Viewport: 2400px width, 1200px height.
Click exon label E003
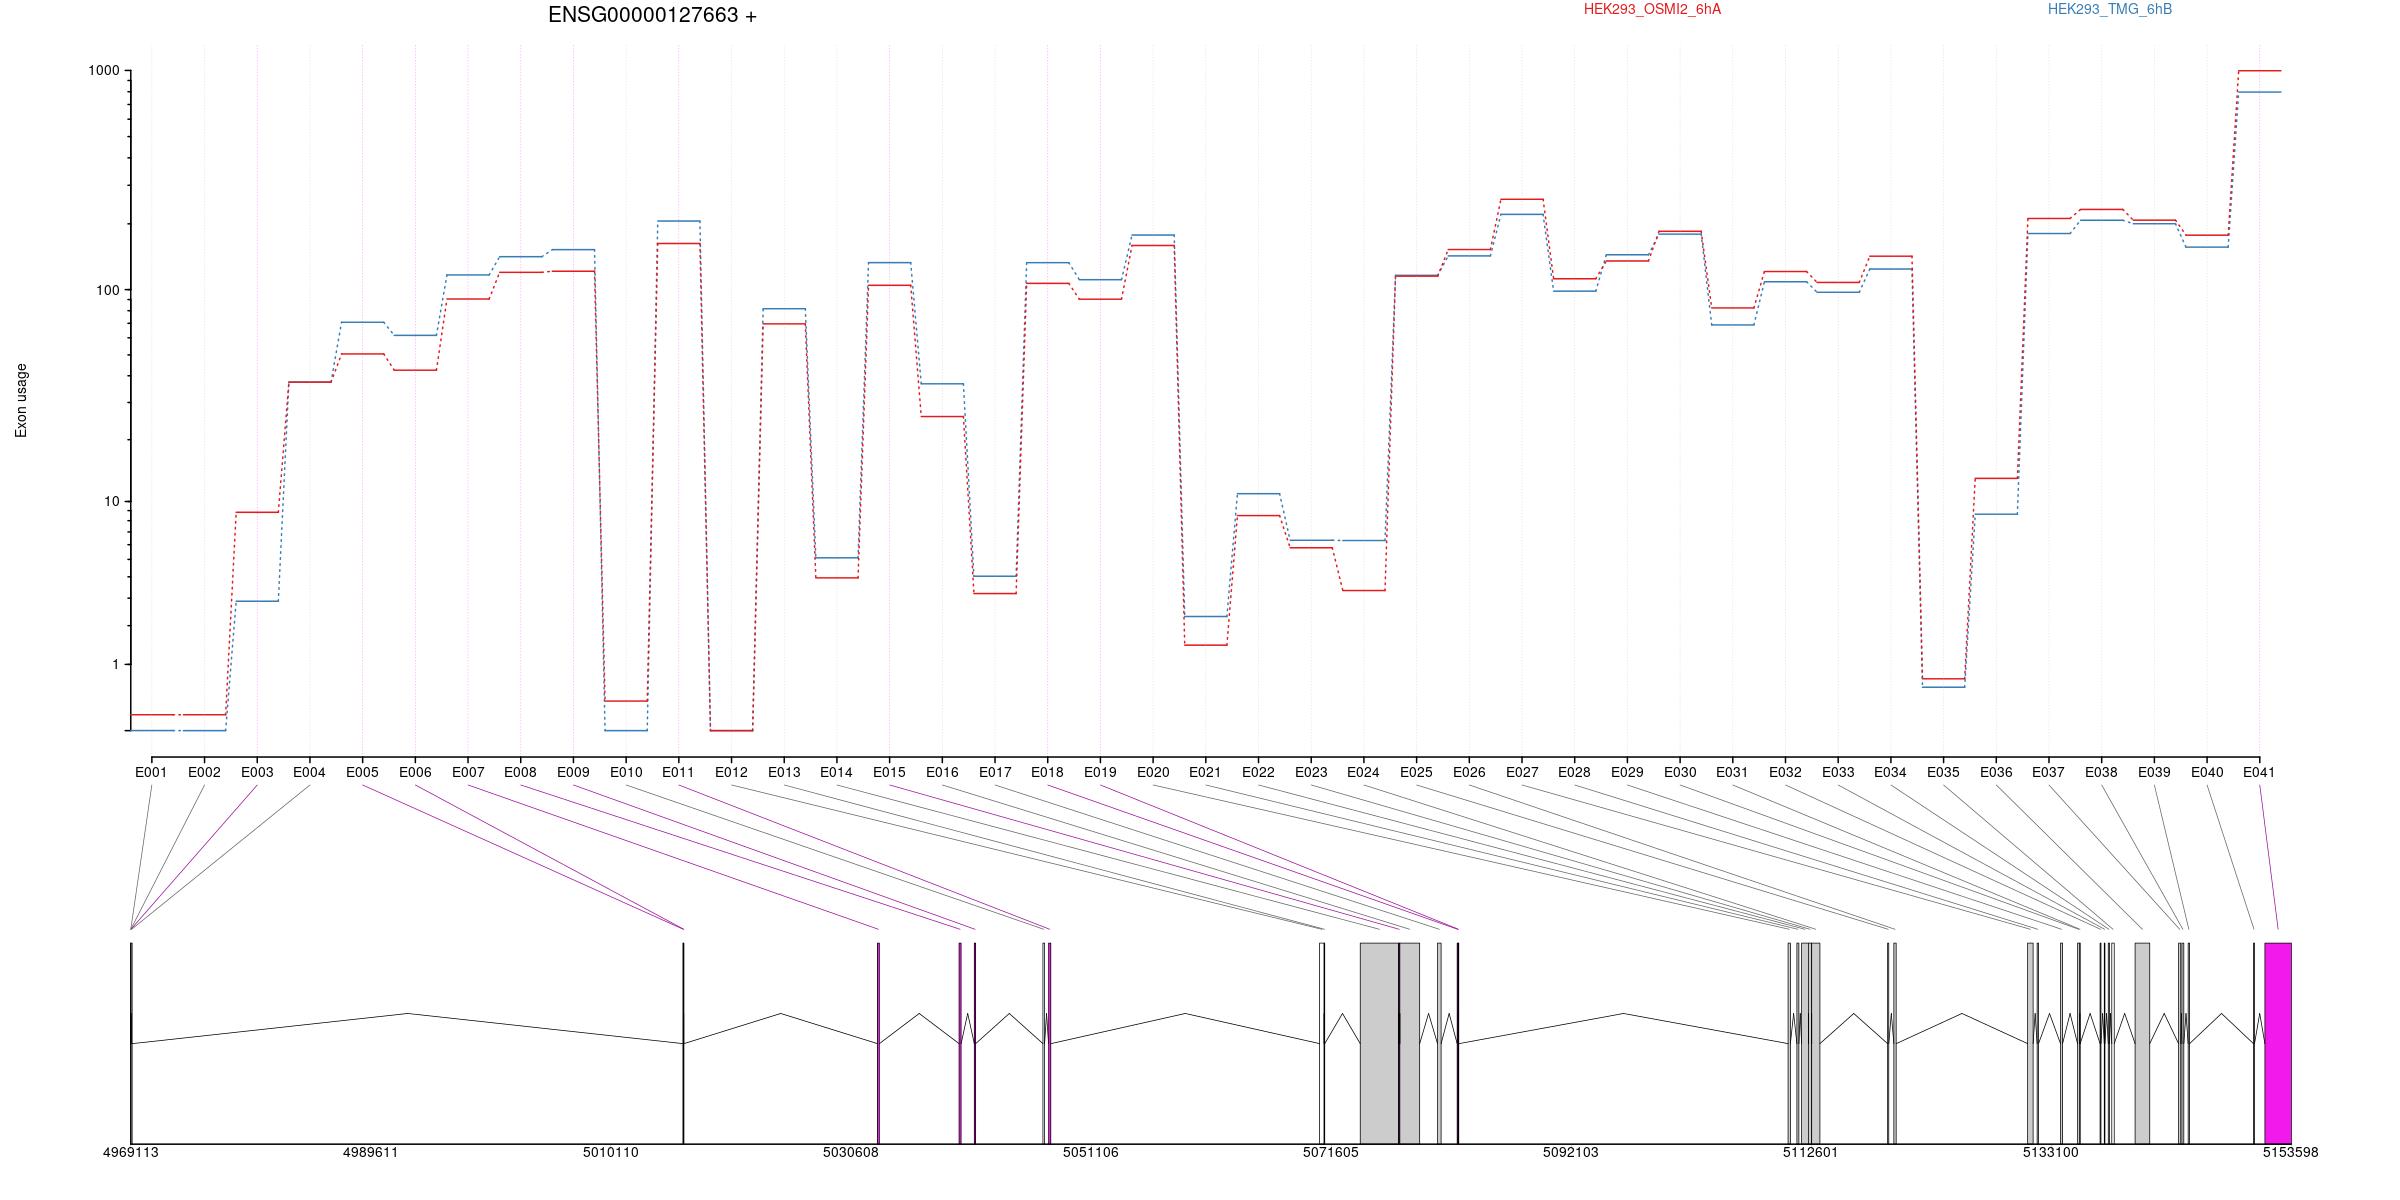pos(257,772)
